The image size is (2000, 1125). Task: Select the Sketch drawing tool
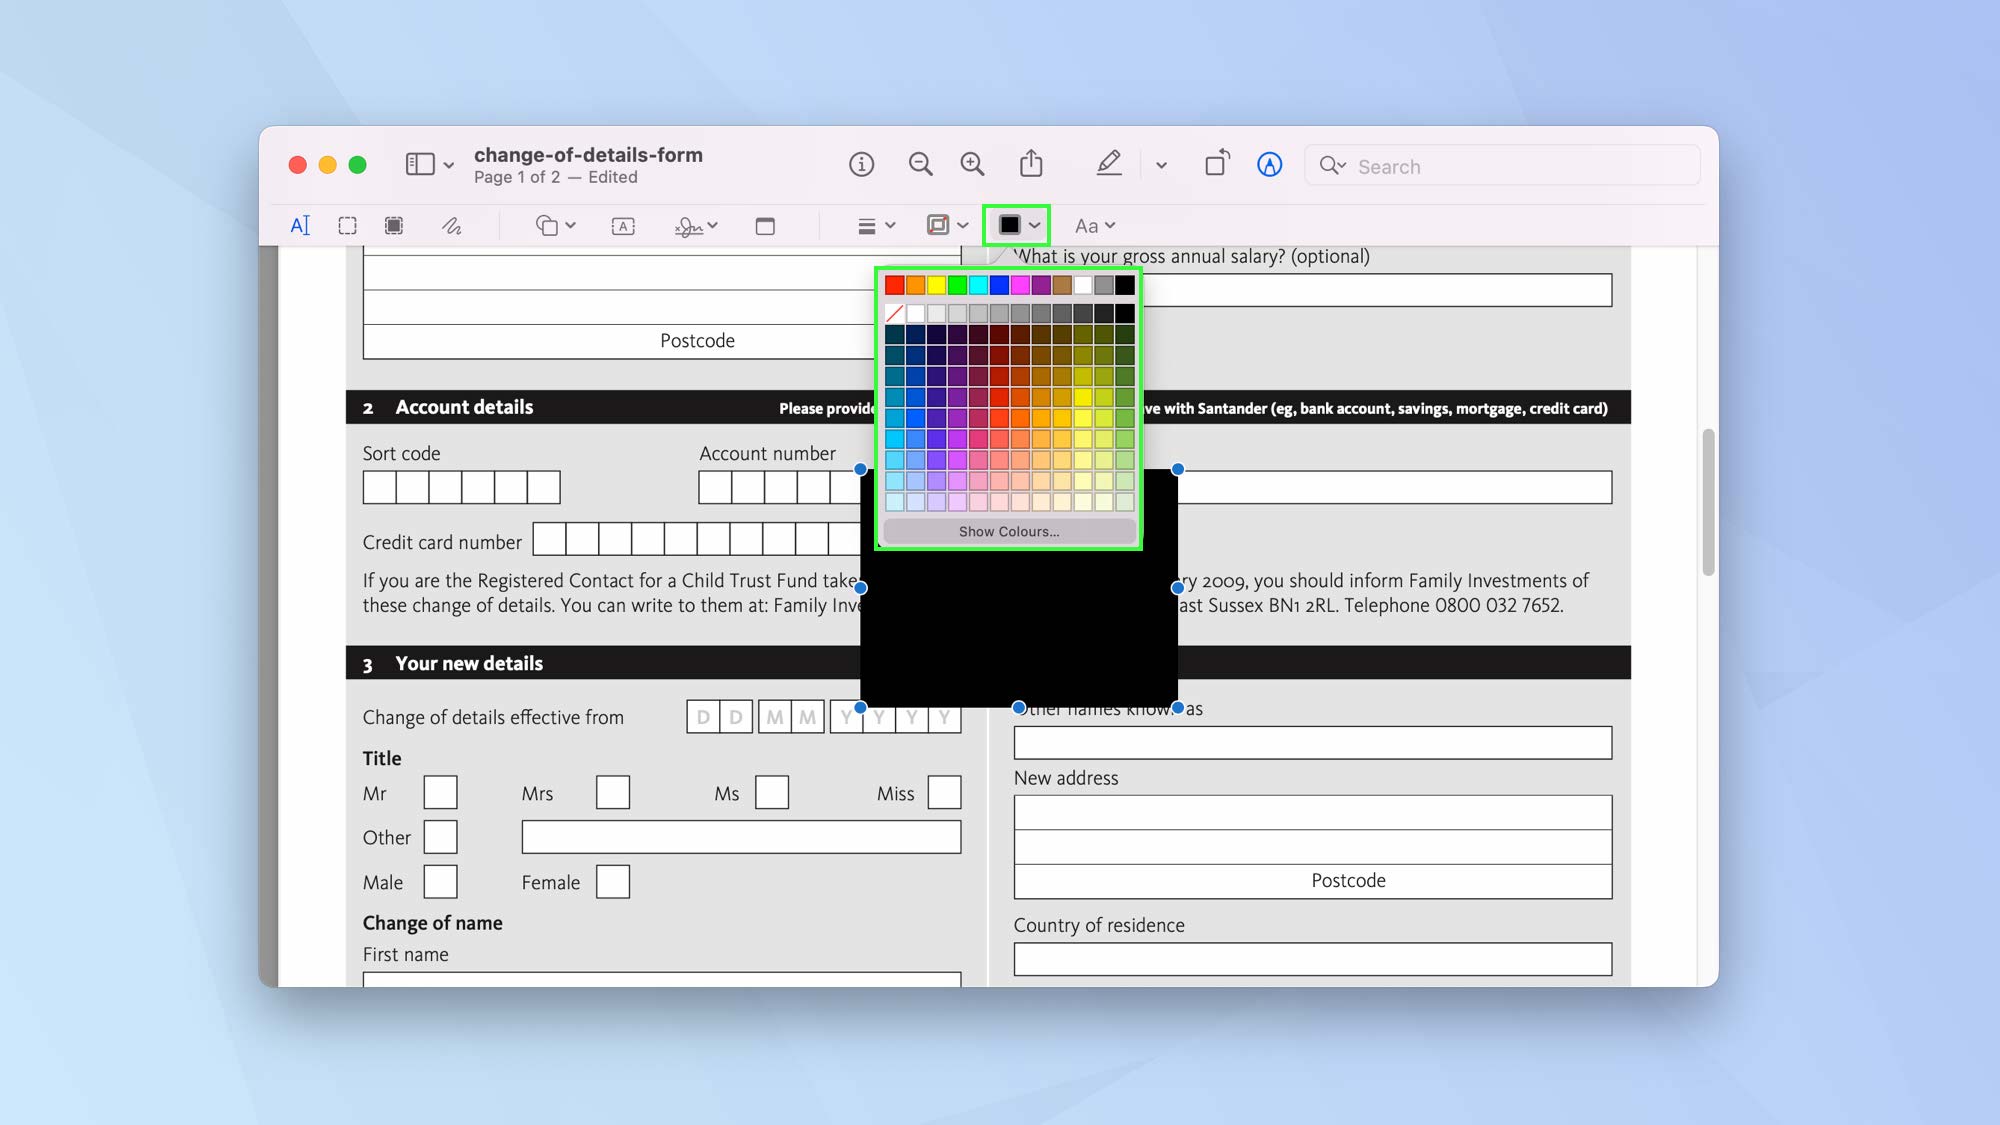pyautogui.click(x=452, y=225)
